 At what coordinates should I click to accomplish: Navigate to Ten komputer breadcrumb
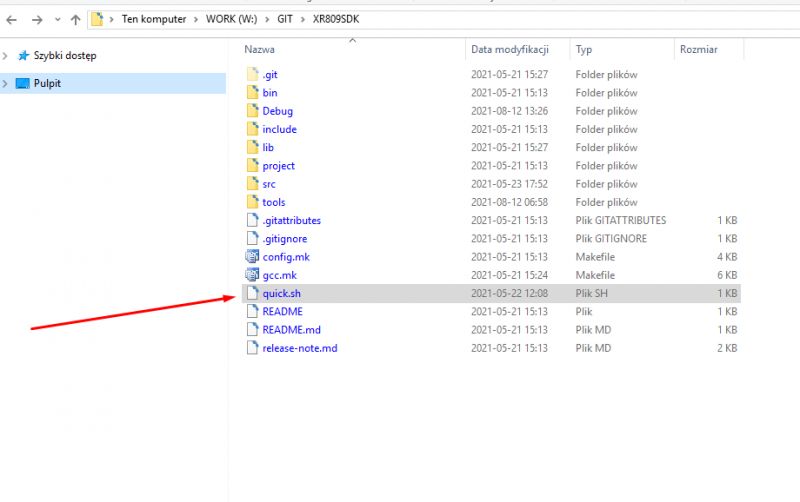click(x=154, y=19)
